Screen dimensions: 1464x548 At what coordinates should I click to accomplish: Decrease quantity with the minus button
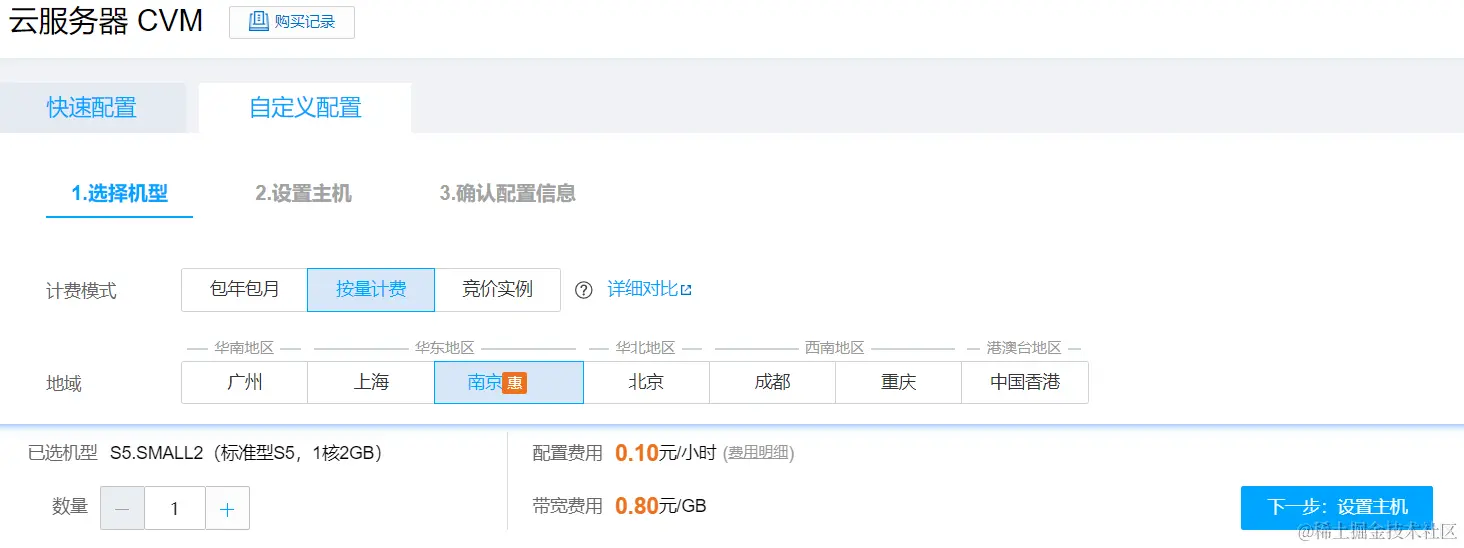[x=122, y=509]
